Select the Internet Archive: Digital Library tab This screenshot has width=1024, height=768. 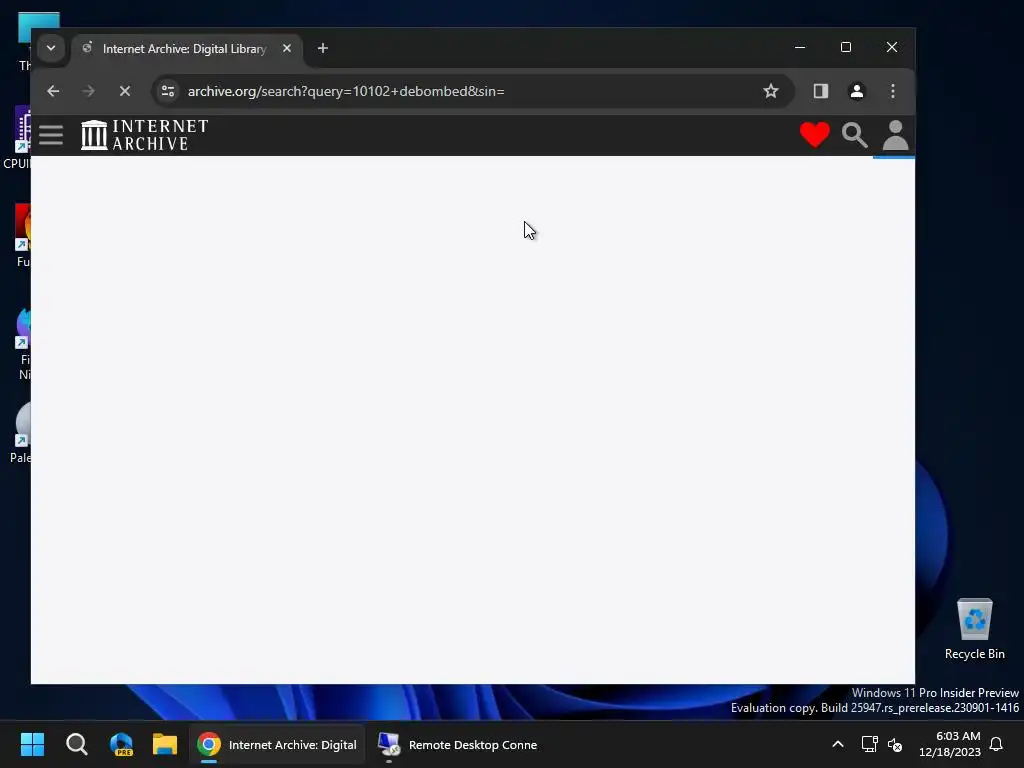[187, 49]
